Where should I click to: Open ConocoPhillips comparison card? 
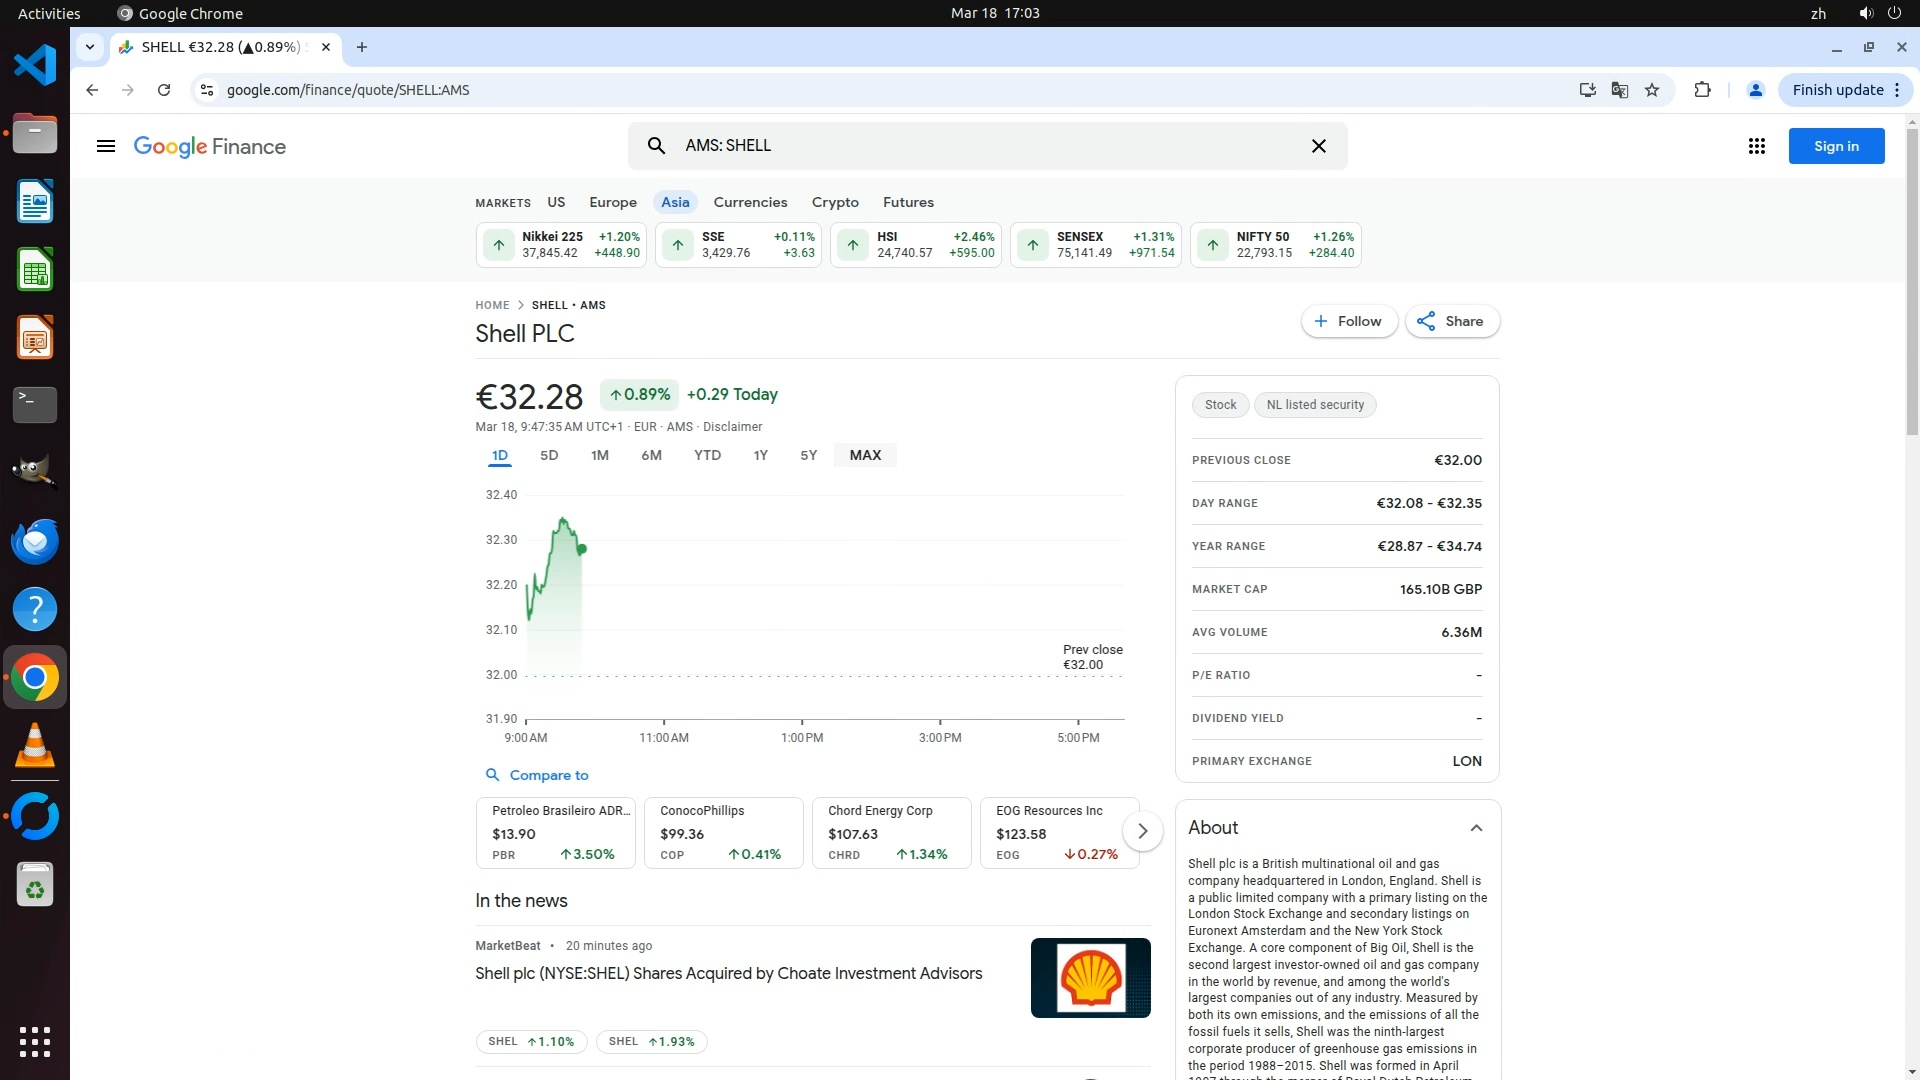tap(723, 832)
